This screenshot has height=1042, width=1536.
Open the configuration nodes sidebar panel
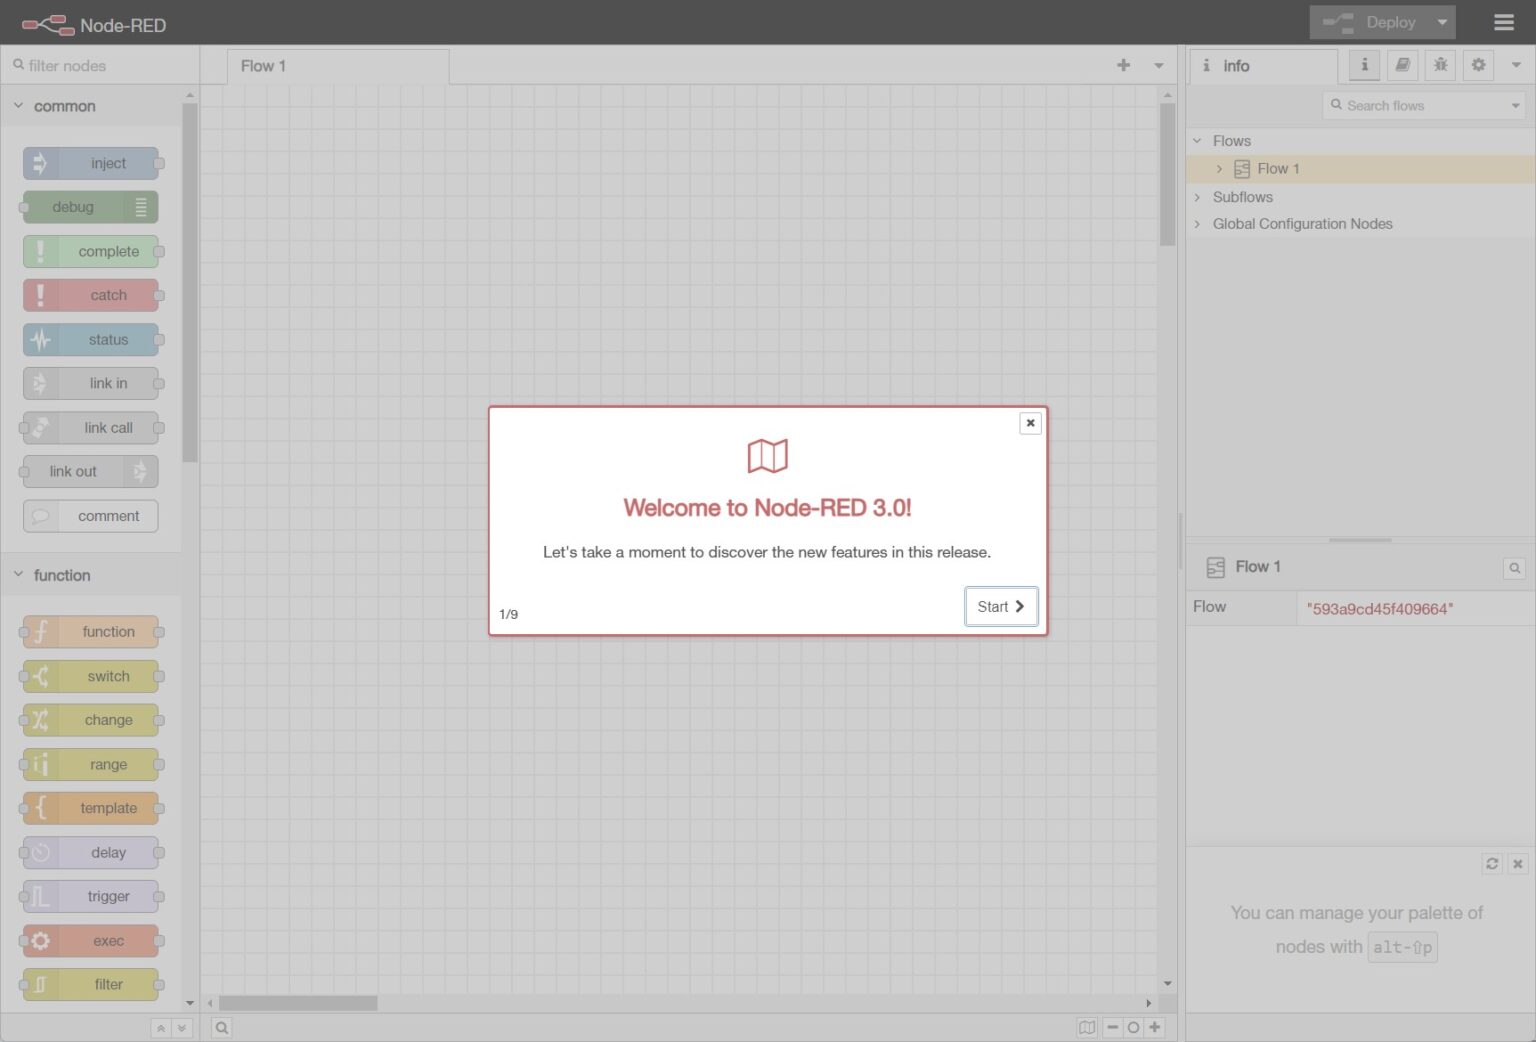pos(1478,65)
